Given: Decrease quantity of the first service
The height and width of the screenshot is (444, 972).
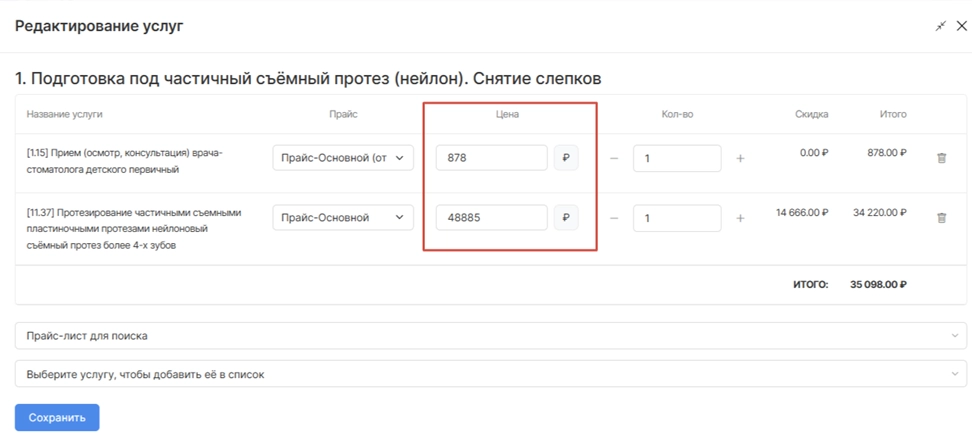Looking at the screenshot, I should [x=614, y=158].
